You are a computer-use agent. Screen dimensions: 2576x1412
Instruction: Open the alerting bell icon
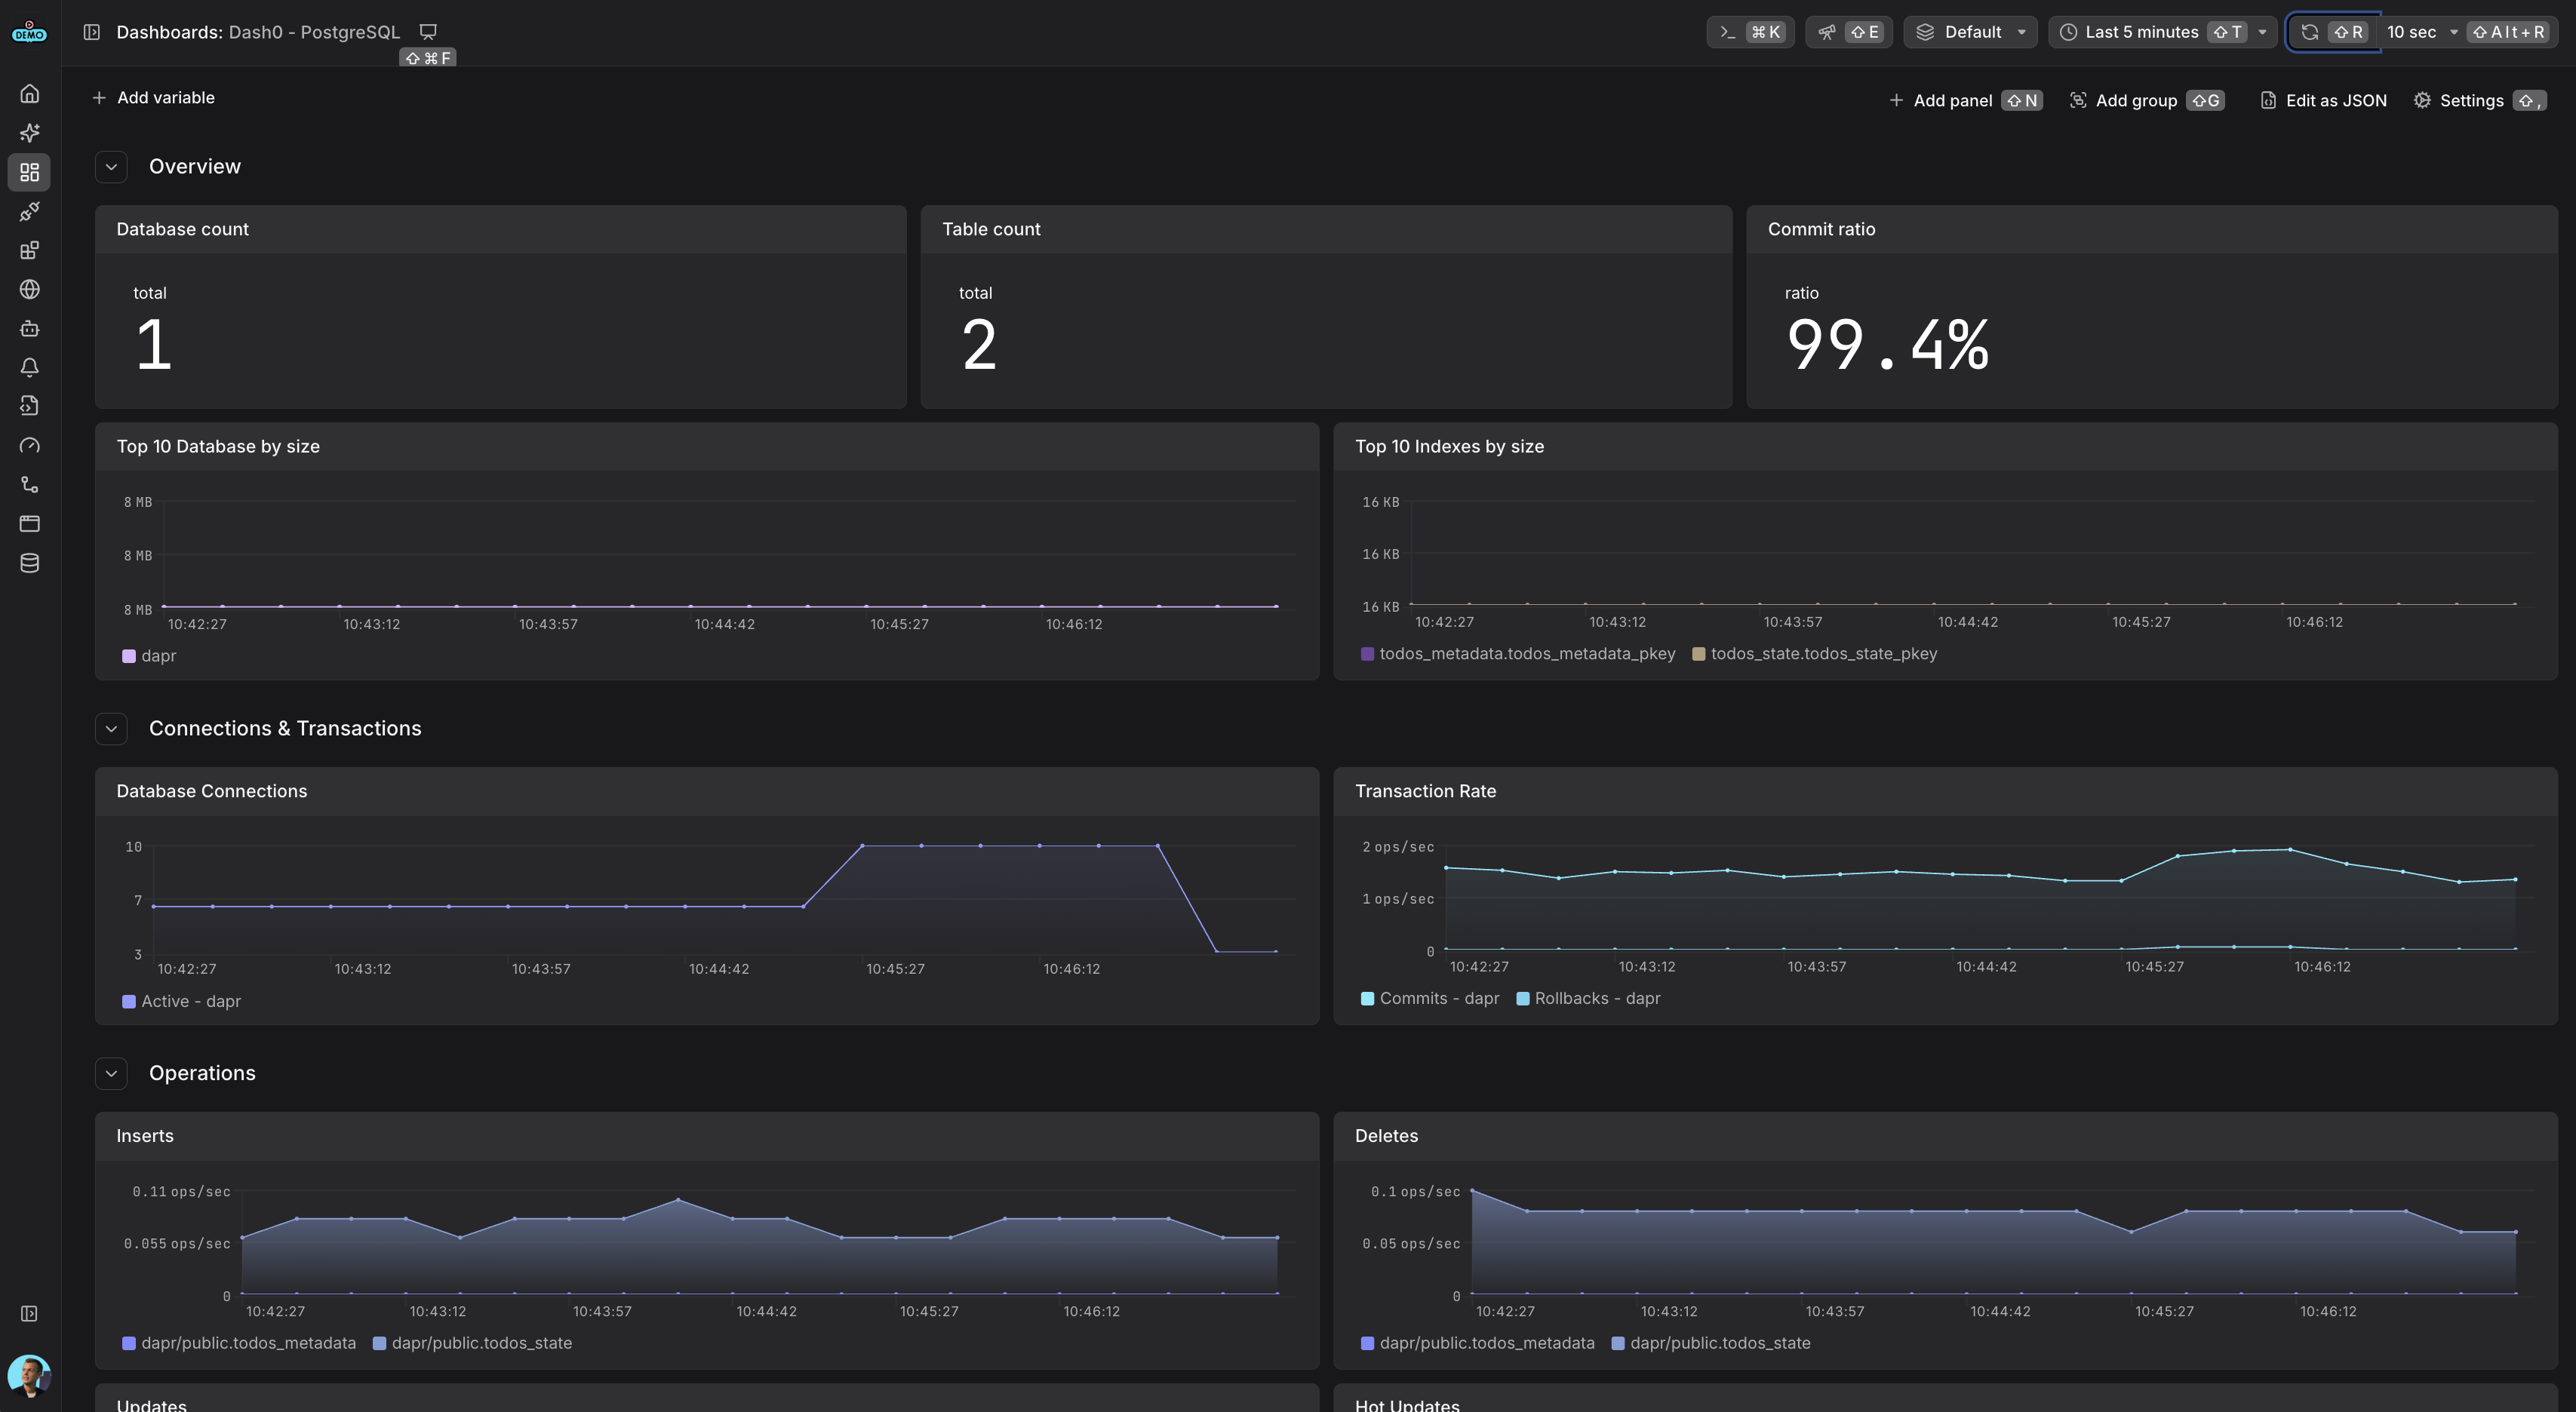tap(29, 367)
